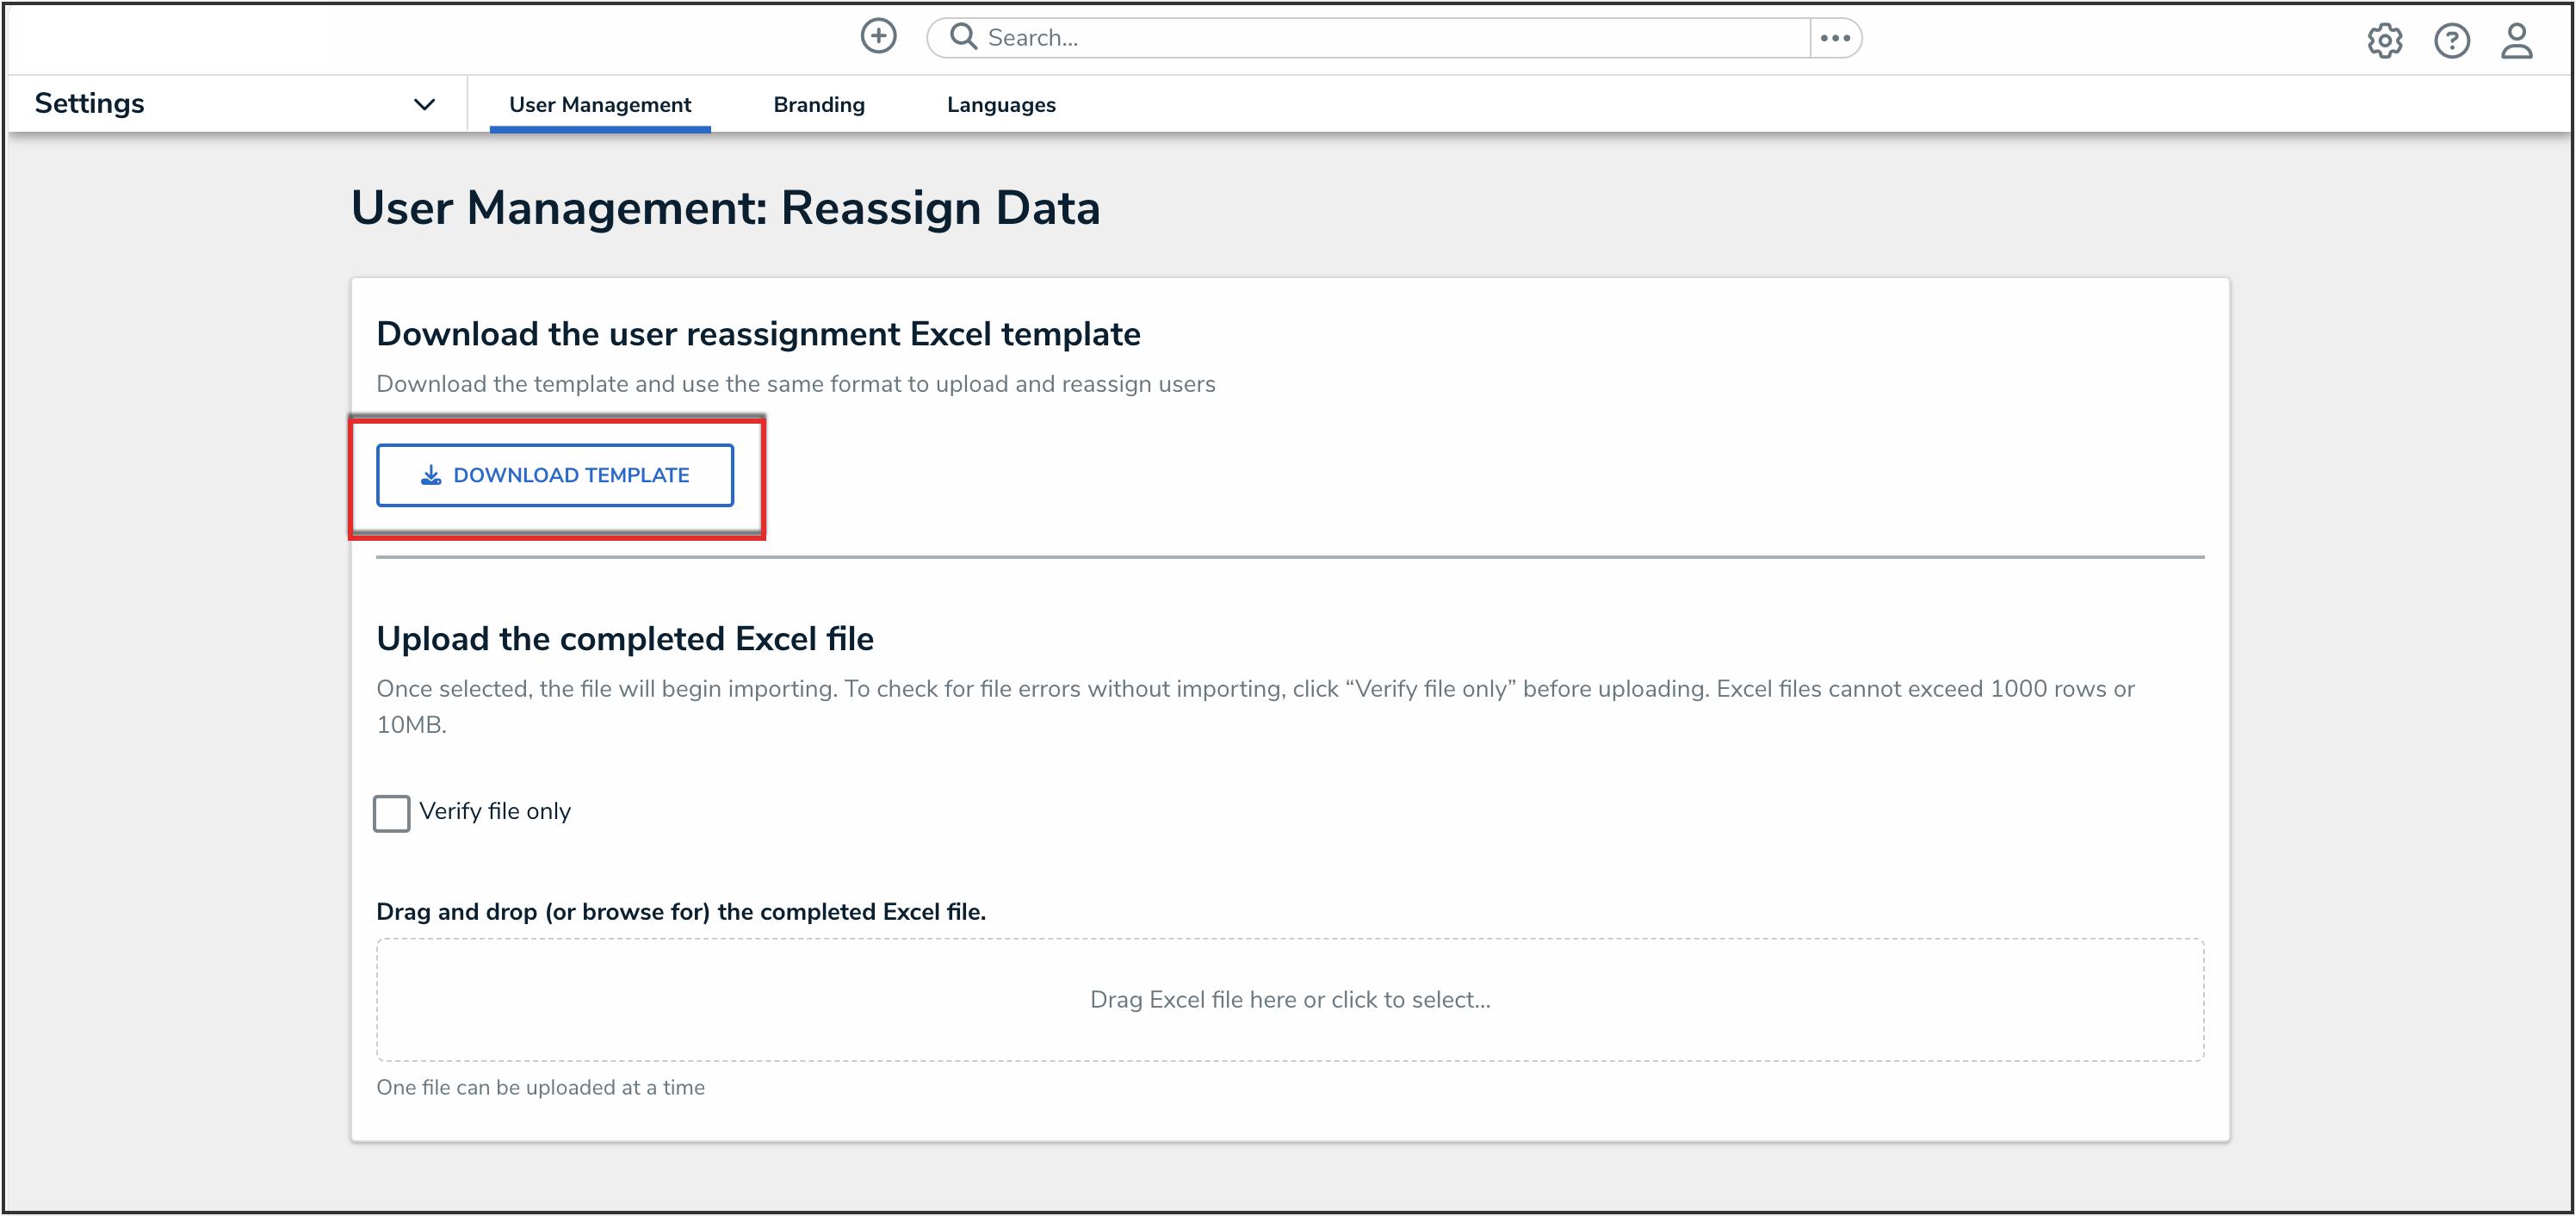Click the Download the user reassignment Excel template heading

pyautogui.click(x=757, y=334)
